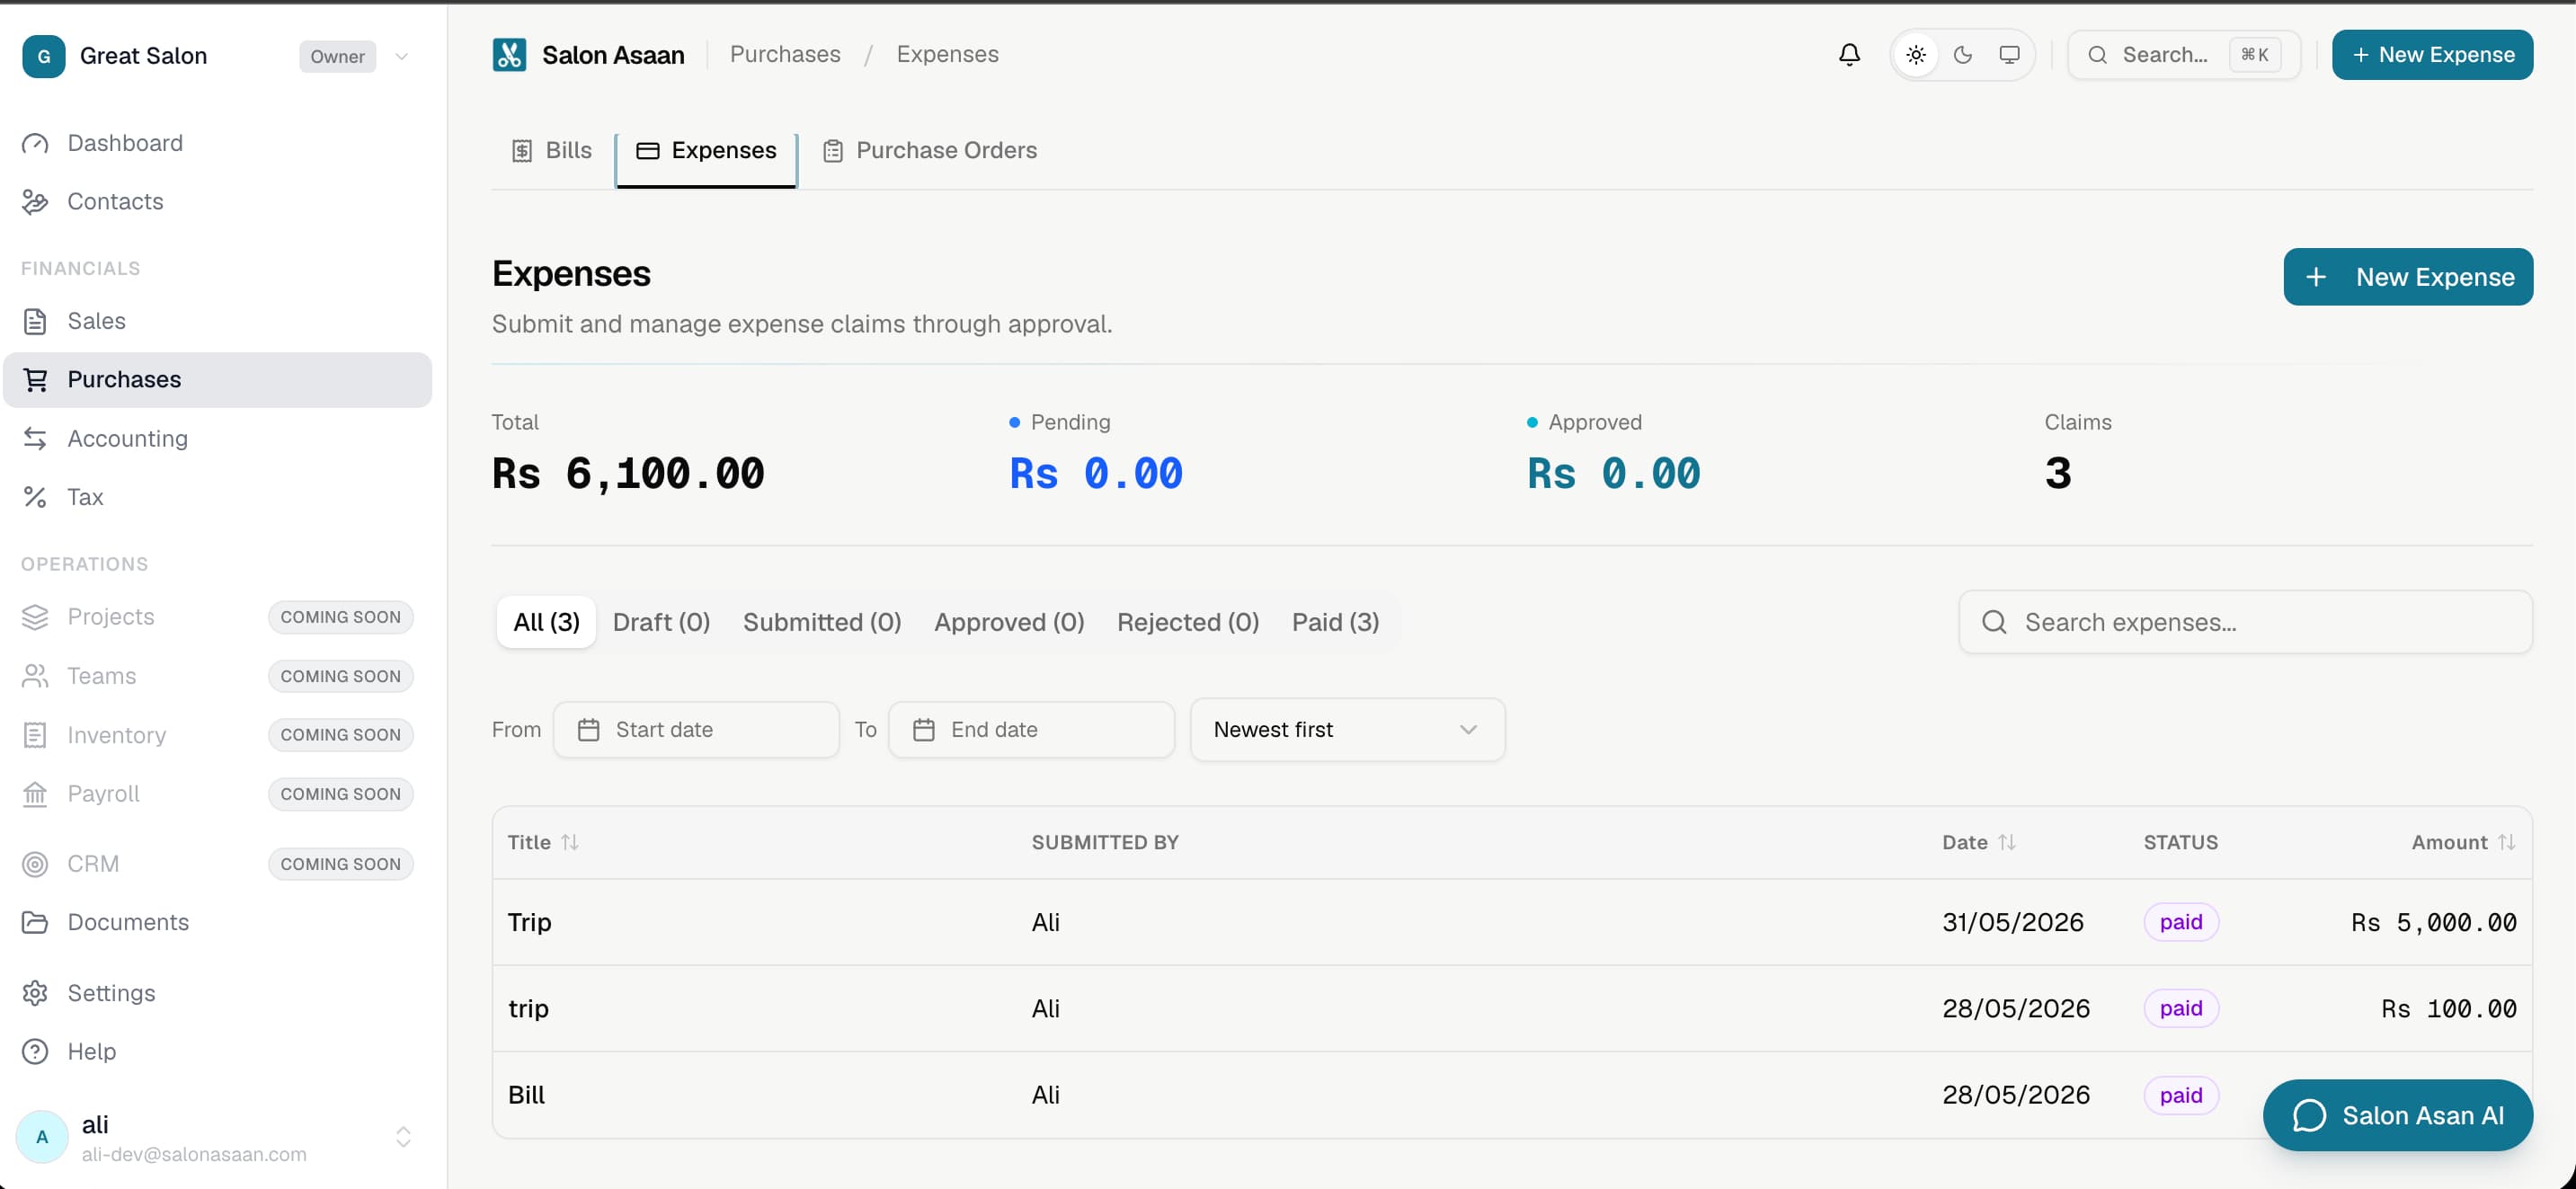Filter by Submitted (0)
Image resolution: width=2576 pixels, height=1189 pixels.
[822, 622]
